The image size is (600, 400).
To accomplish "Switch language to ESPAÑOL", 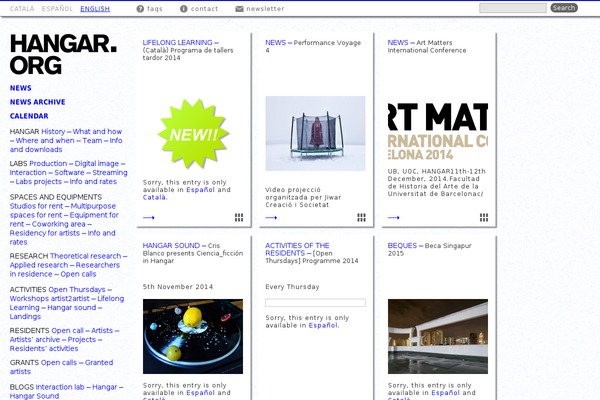I will click(57, 9).
